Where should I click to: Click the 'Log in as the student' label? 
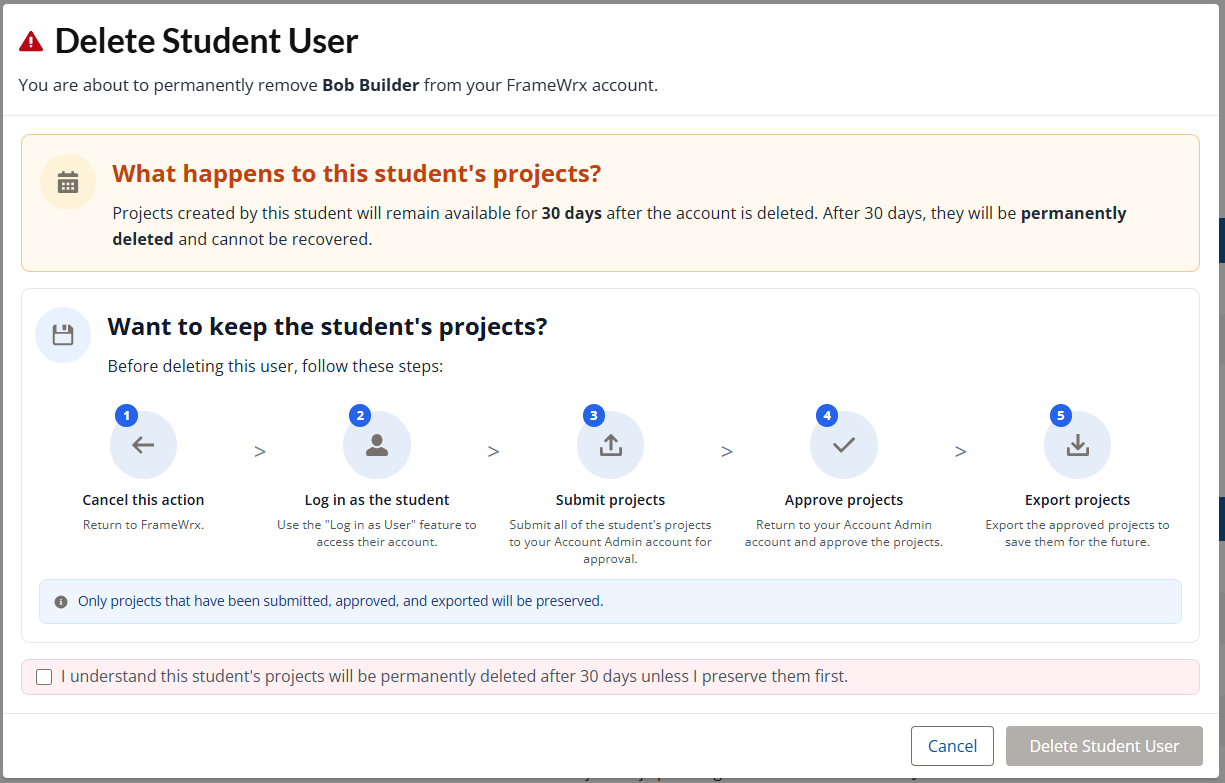[377, 500]
